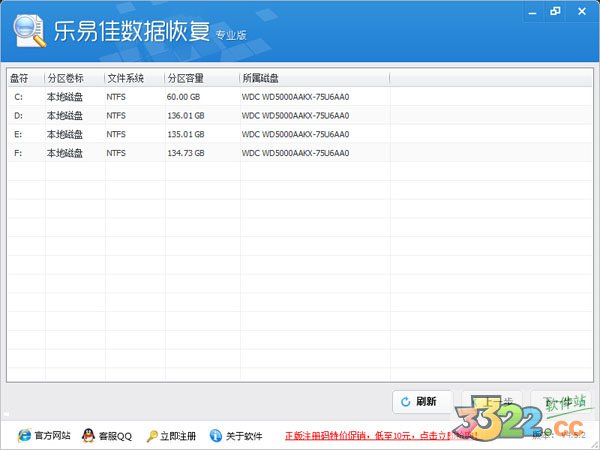This screenshot has height=450, width=600.
Task: Click the 客服QQ penguin icon
Action: pos(88,435)
